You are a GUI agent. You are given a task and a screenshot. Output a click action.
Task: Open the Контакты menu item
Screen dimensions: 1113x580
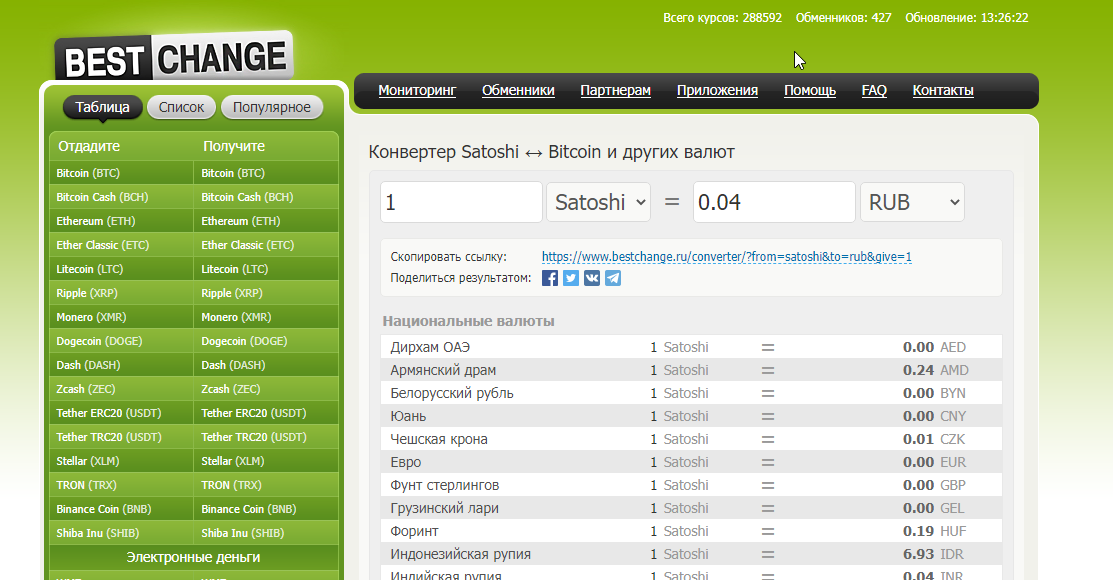click(943, 90)
